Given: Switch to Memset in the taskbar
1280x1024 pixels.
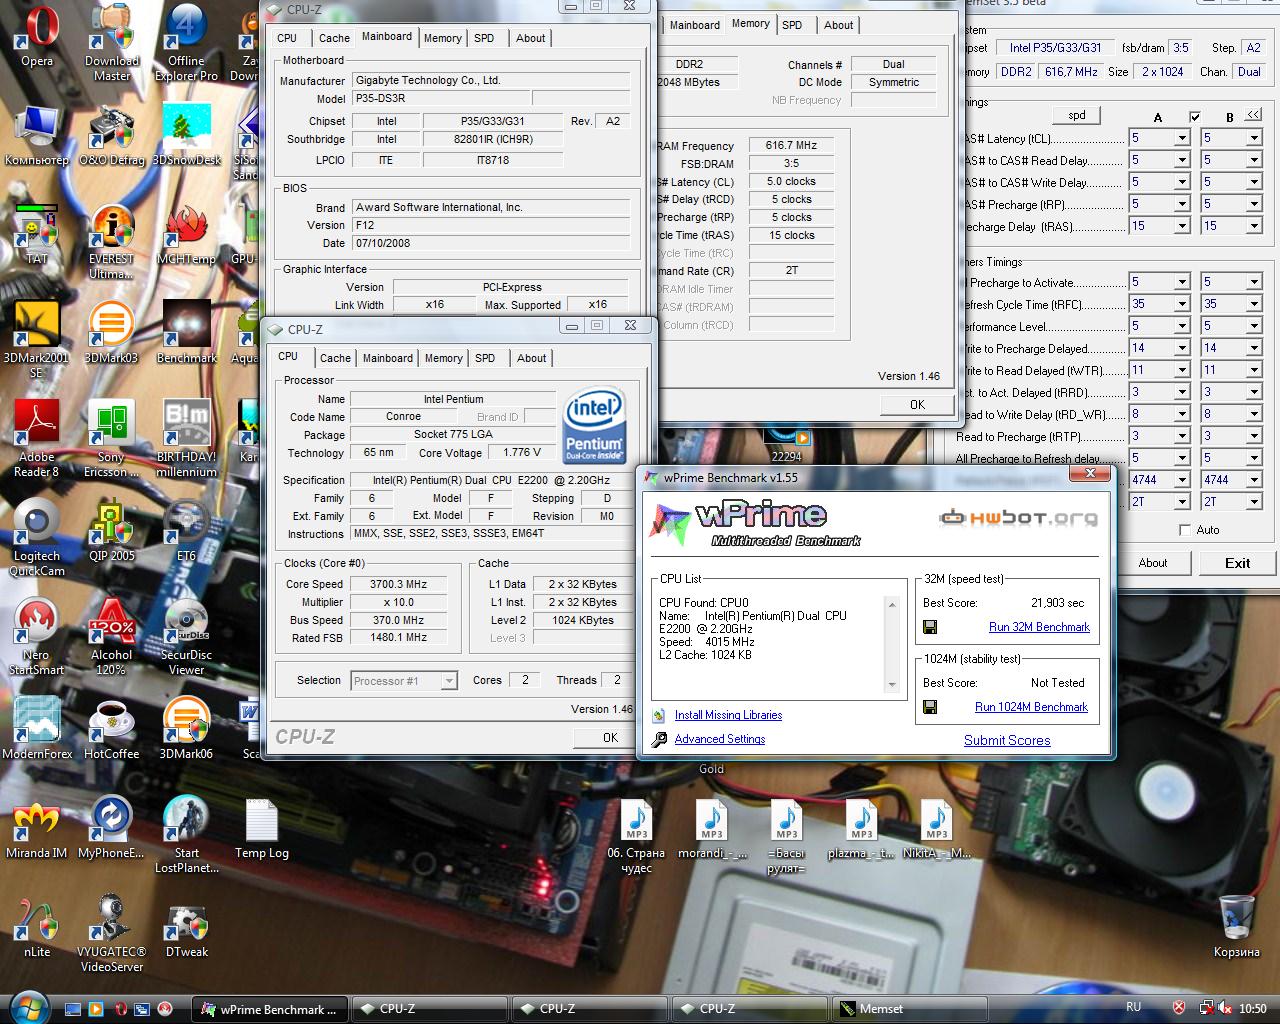Looking at the screenshot, I should click(x=909, y=1009).
